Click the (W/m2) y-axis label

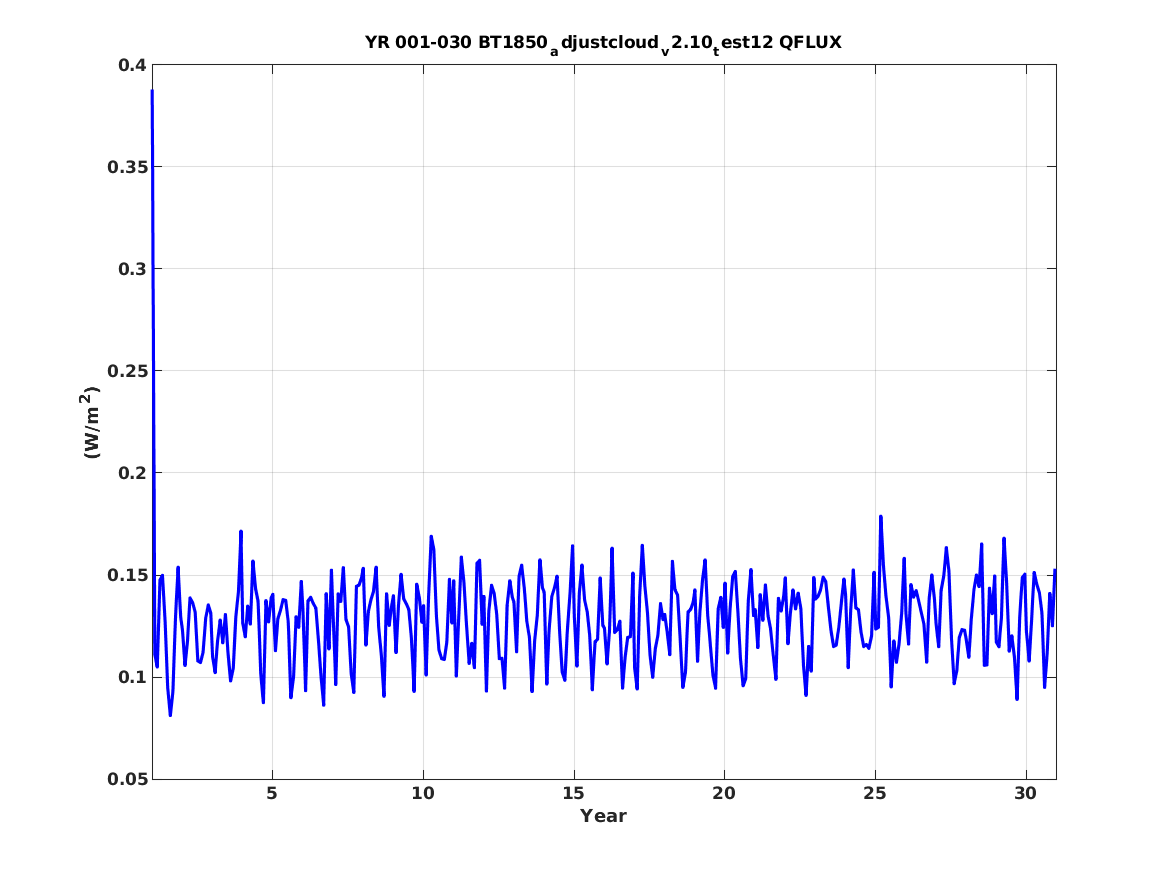(90, 422)
